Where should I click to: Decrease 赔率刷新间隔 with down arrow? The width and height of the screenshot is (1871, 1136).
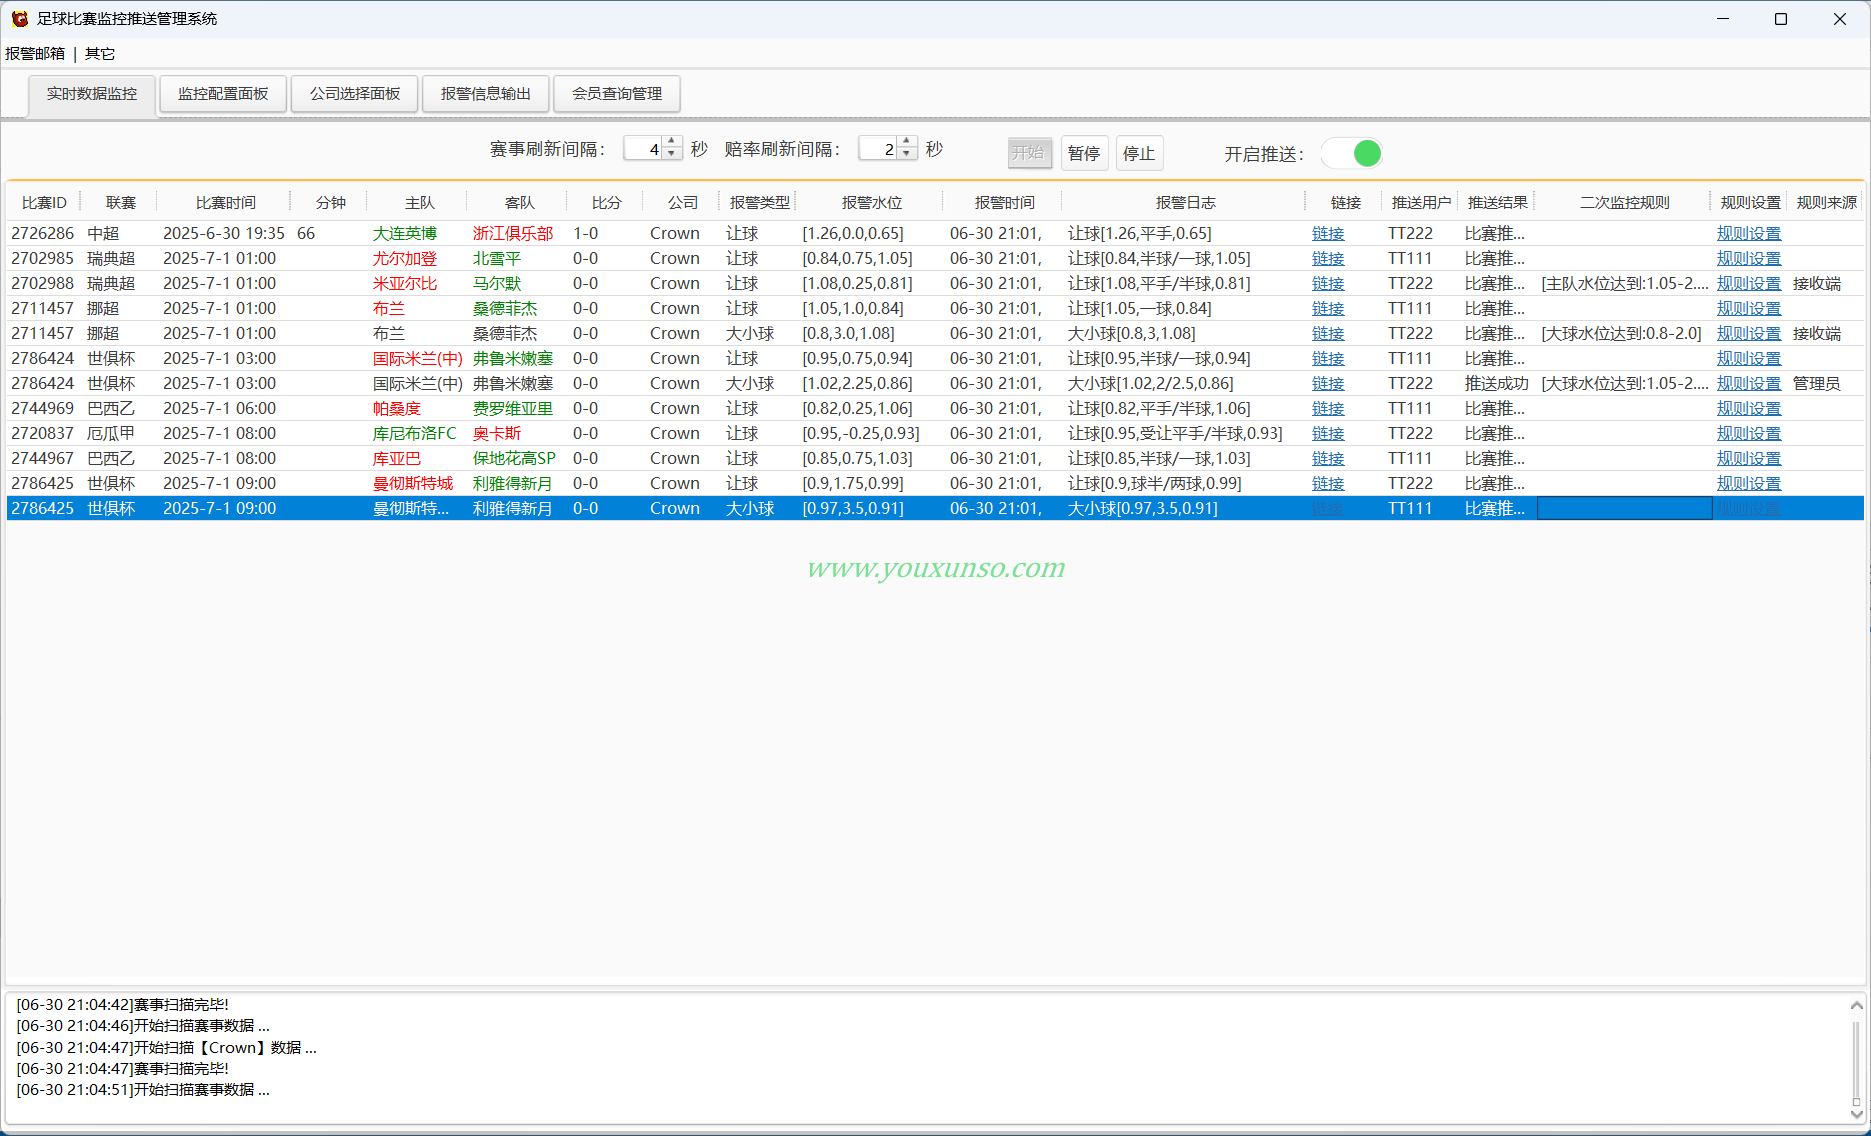pos(907,154)
